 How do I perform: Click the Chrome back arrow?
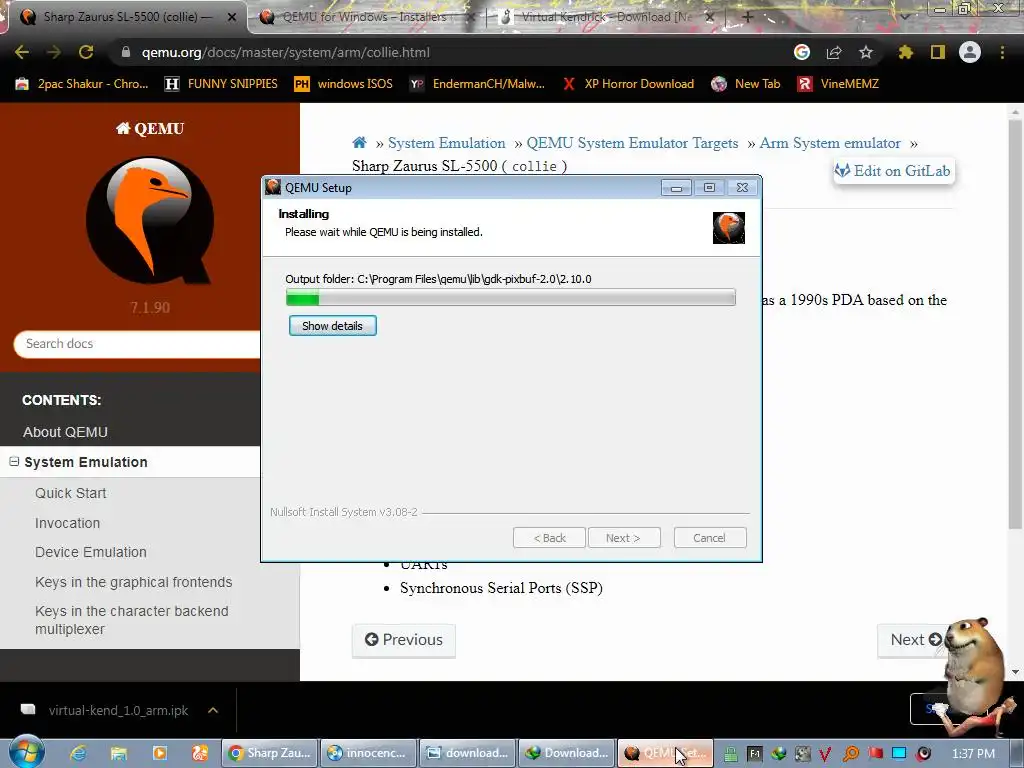[x=22, y=52]
